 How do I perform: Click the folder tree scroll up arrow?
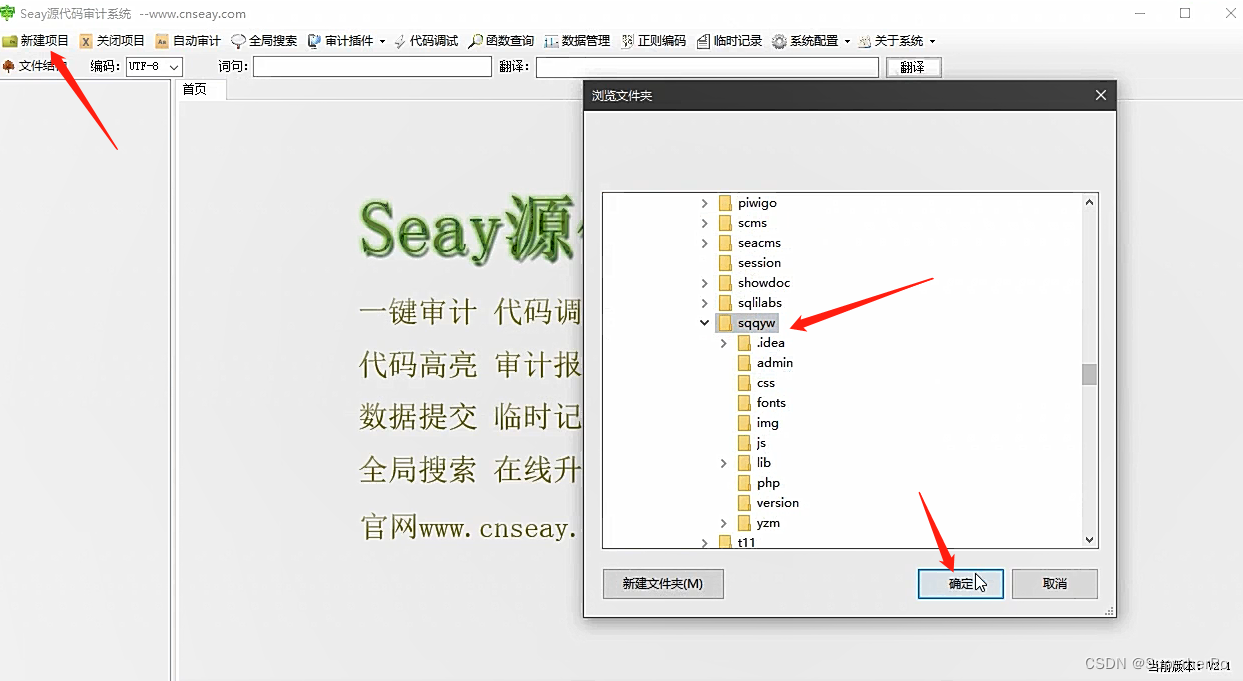(x=1090, y=202)
